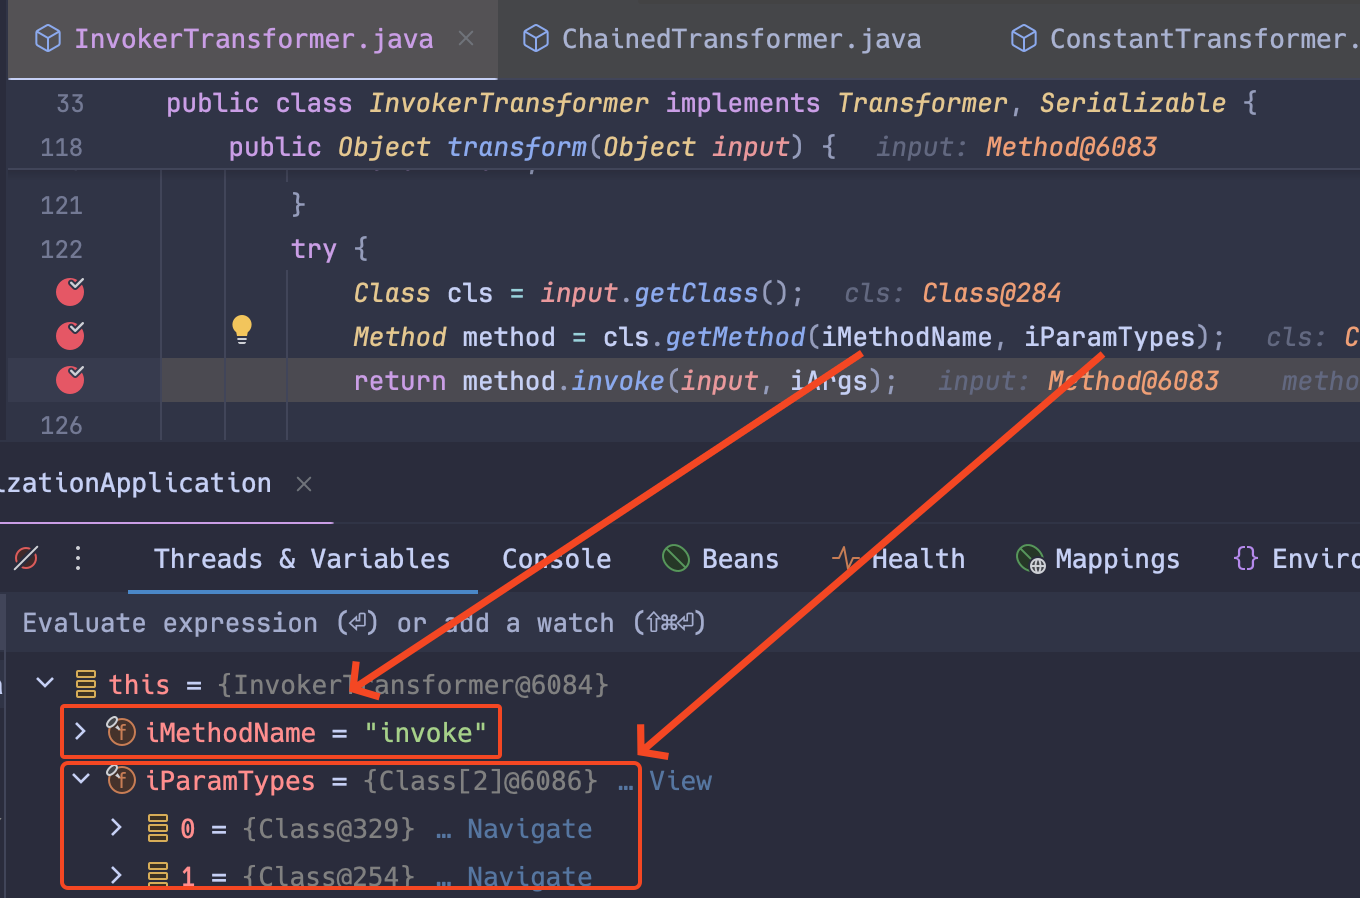Click the Mappings globe icon
The height and width of the screenshot is (898, 1360).
1029,559
